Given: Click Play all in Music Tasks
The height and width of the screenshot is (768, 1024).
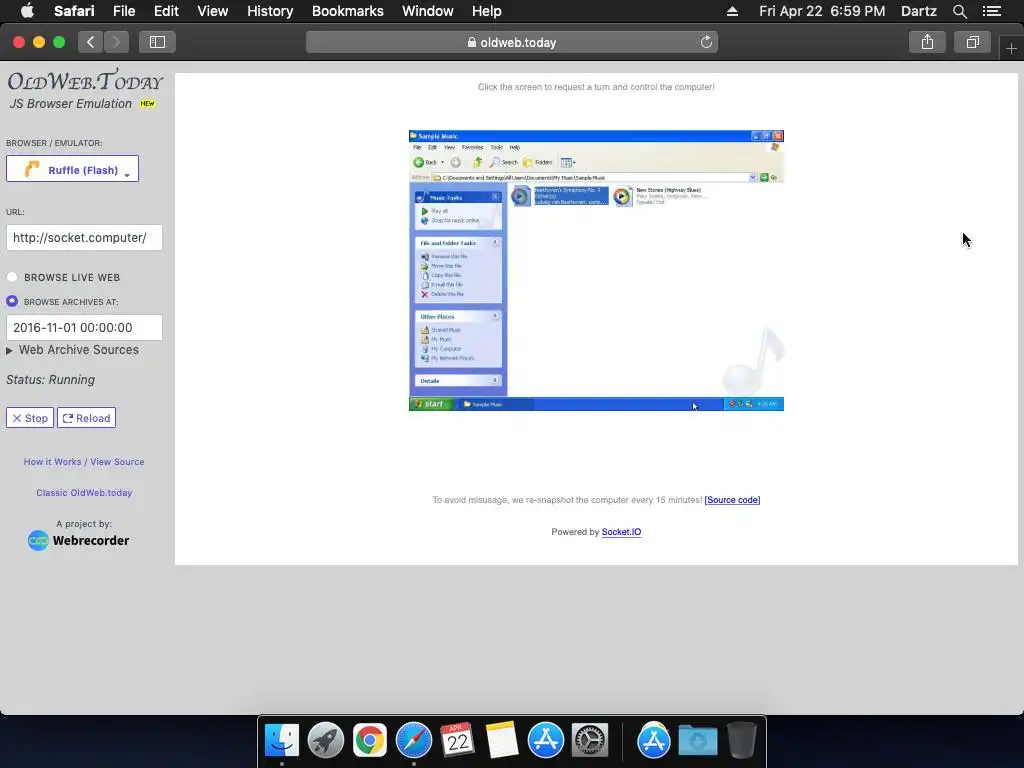Looking at the screenshot, I should pos(434,211).
